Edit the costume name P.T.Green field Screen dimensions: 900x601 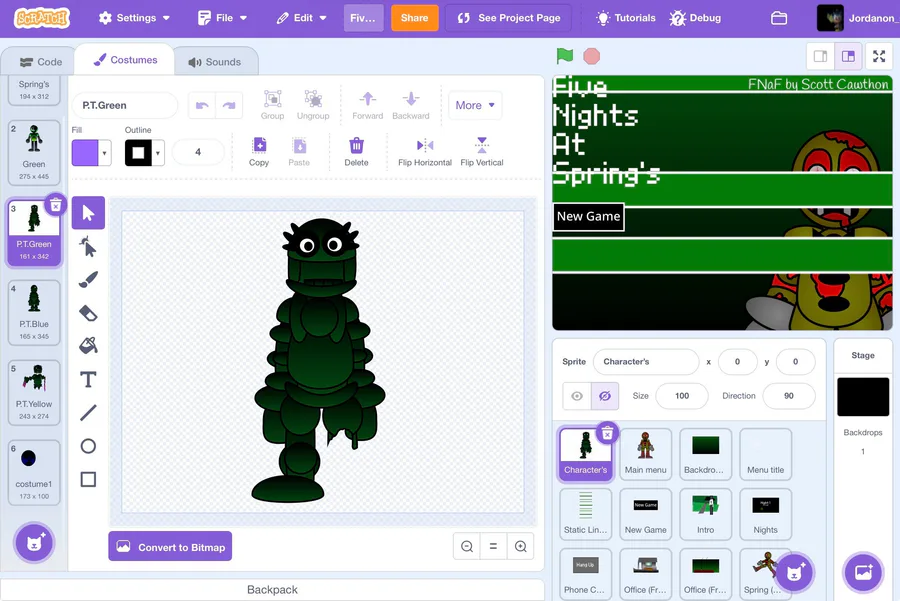pyautogui.click(x=125, y=105)
